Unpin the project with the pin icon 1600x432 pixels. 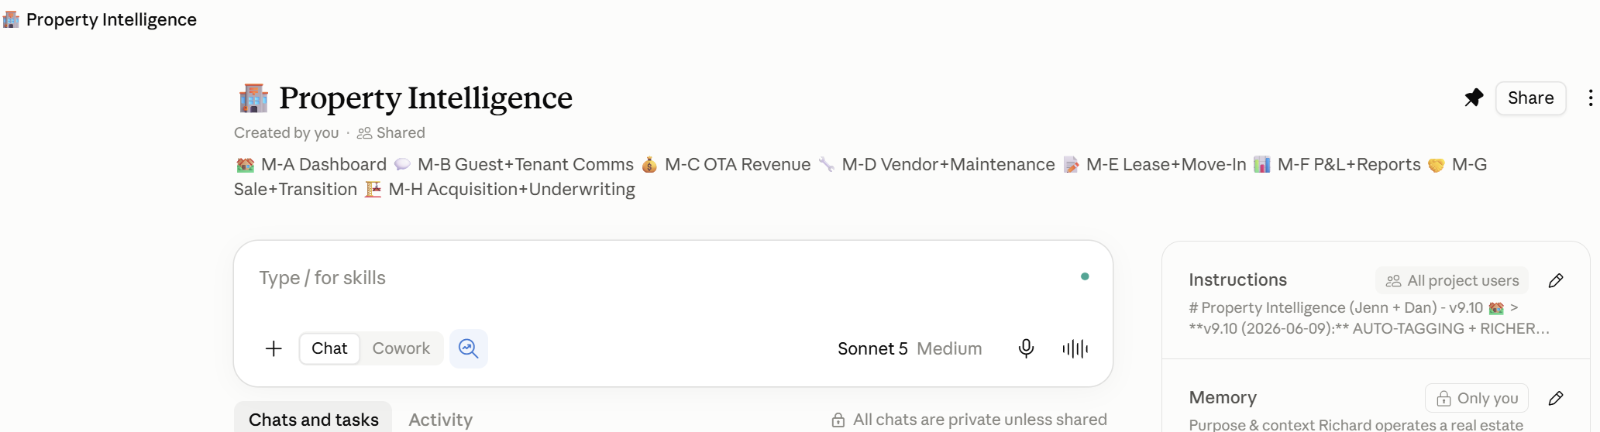pyautogui.click(x=1473, y=98)
